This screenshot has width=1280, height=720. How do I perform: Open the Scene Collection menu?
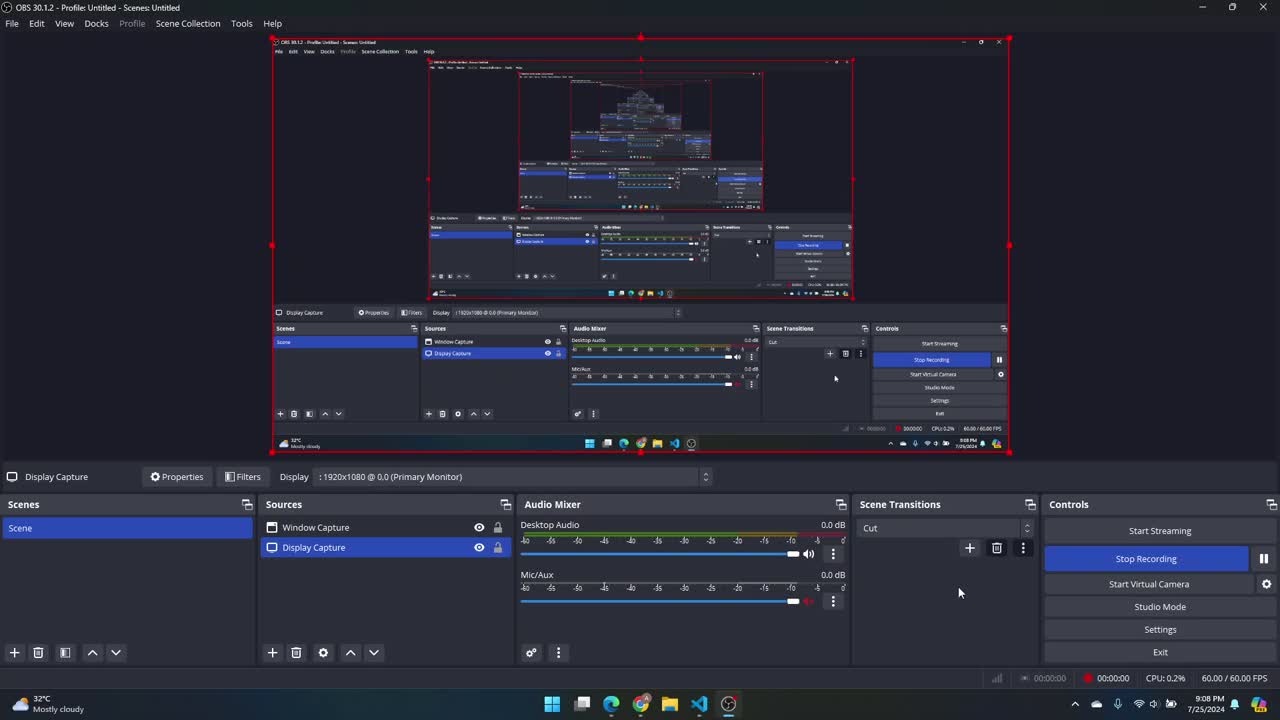188,23
